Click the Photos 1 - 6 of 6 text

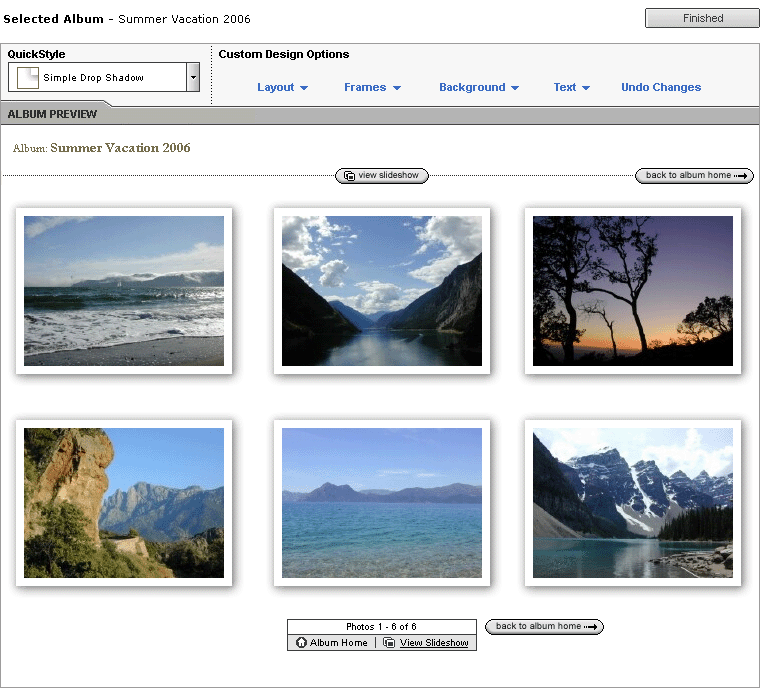[381, 627]
